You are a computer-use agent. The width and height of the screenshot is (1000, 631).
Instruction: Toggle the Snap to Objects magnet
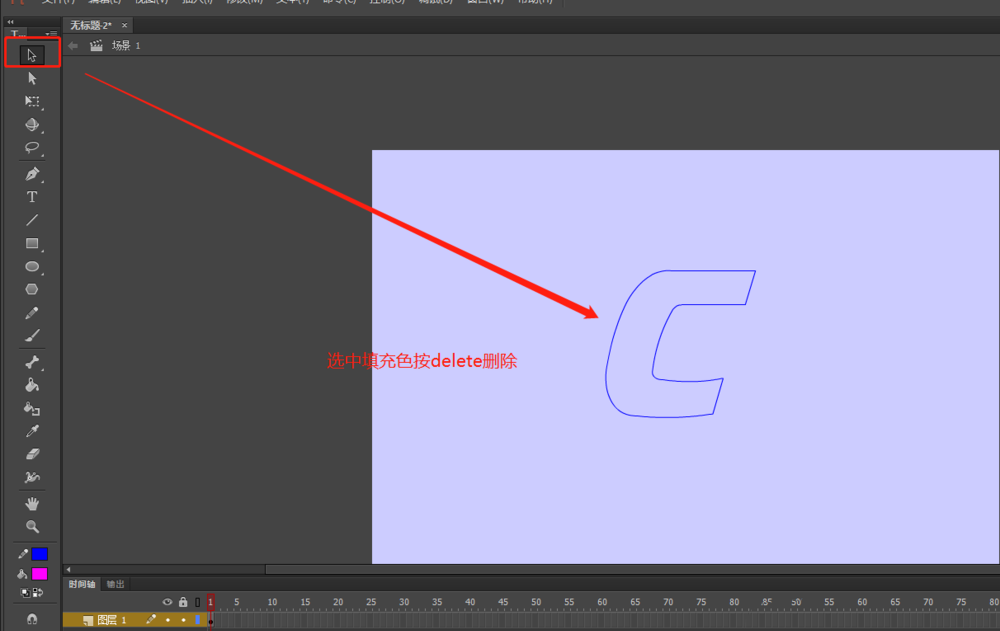click(x=32, y=619)
